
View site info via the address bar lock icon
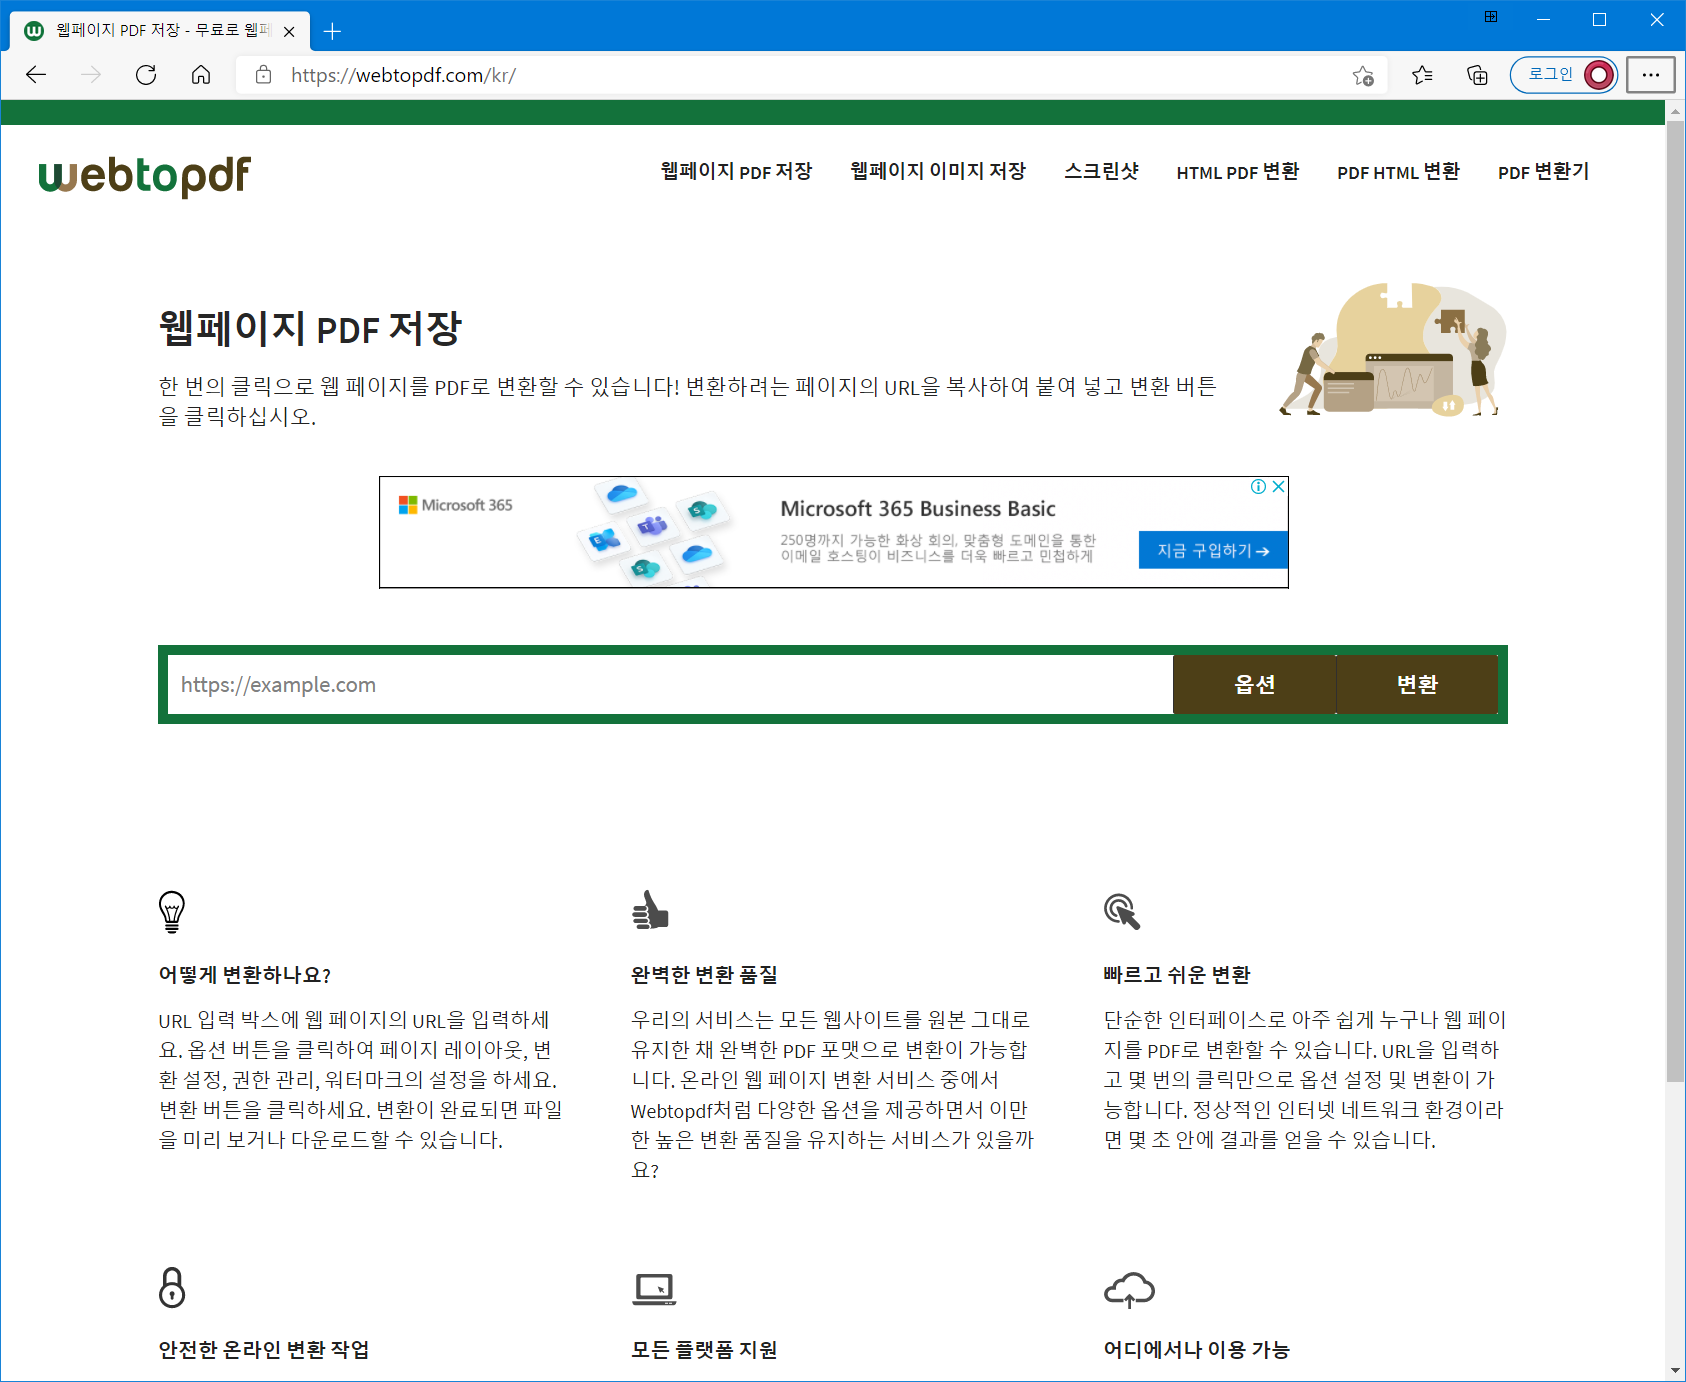(264, 75)
